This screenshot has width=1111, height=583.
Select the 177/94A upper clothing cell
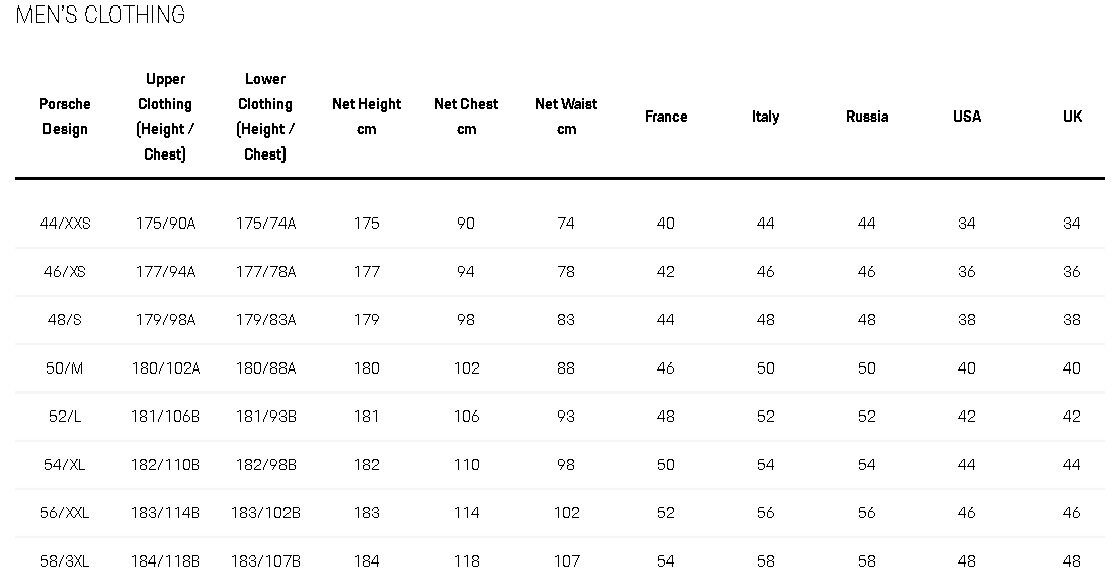(x=165, y=271)
